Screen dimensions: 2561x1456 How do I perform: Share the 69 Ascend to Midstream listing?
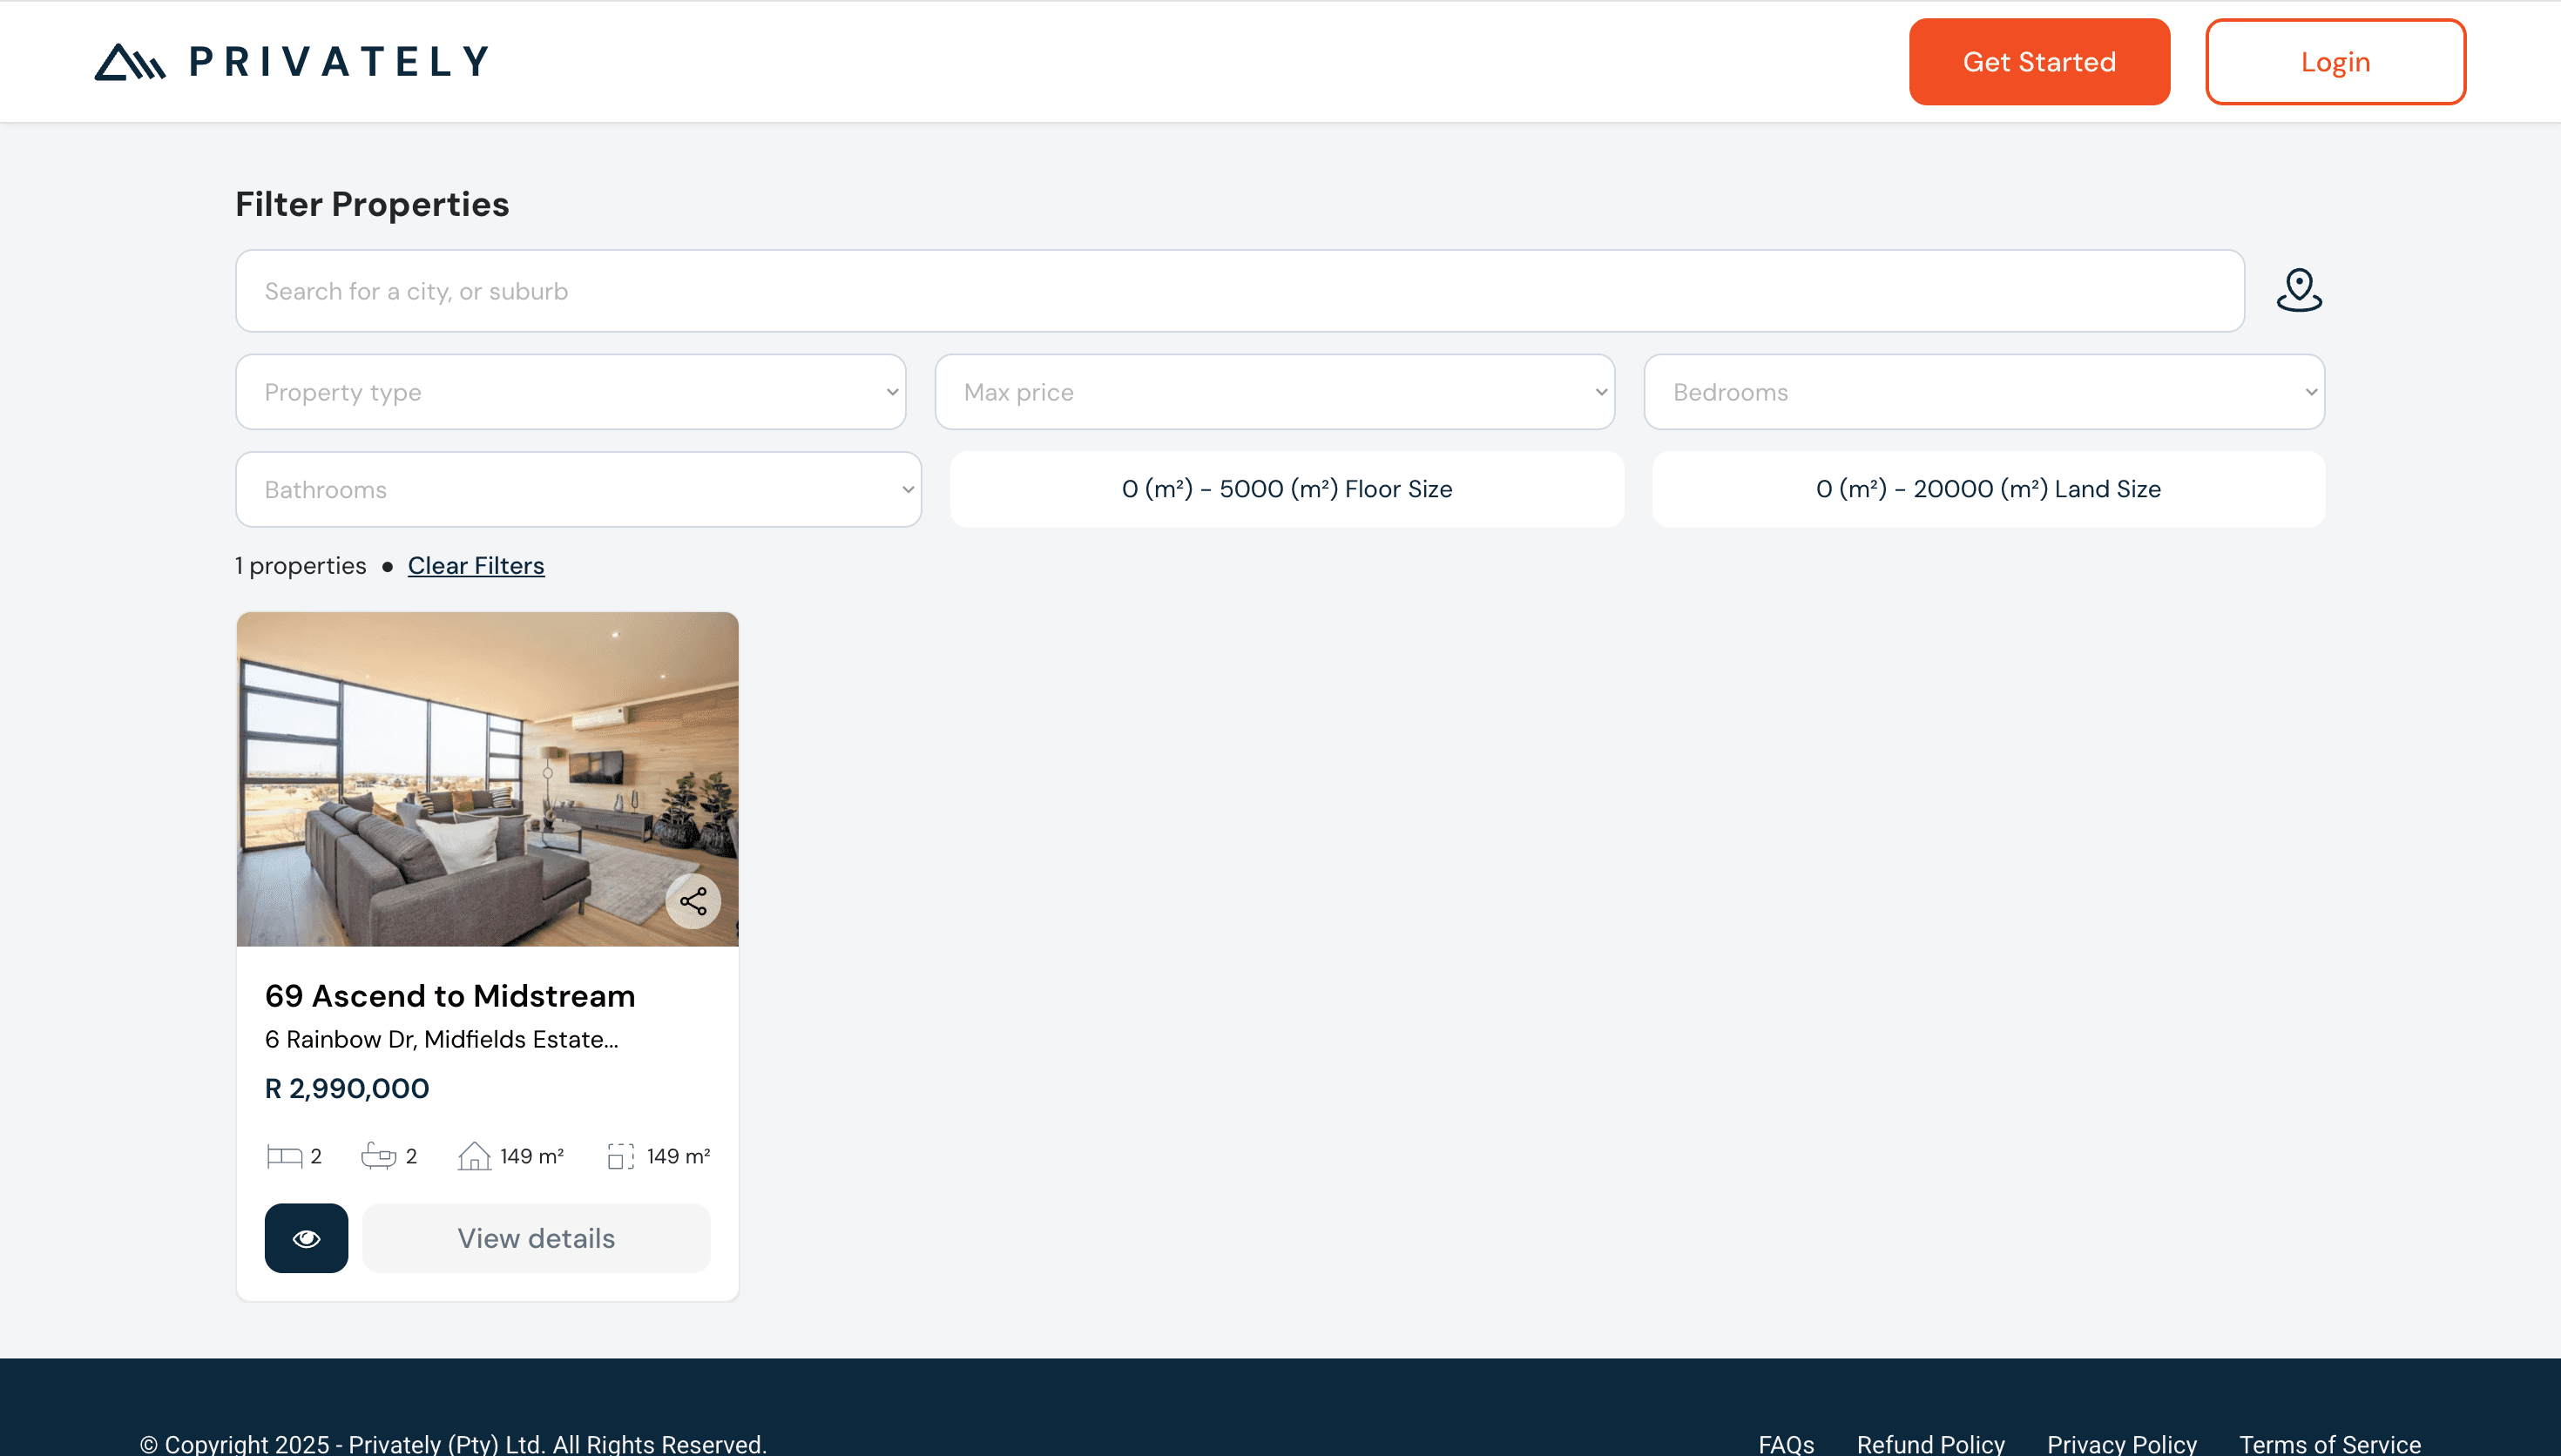click(x=693, y=901)
